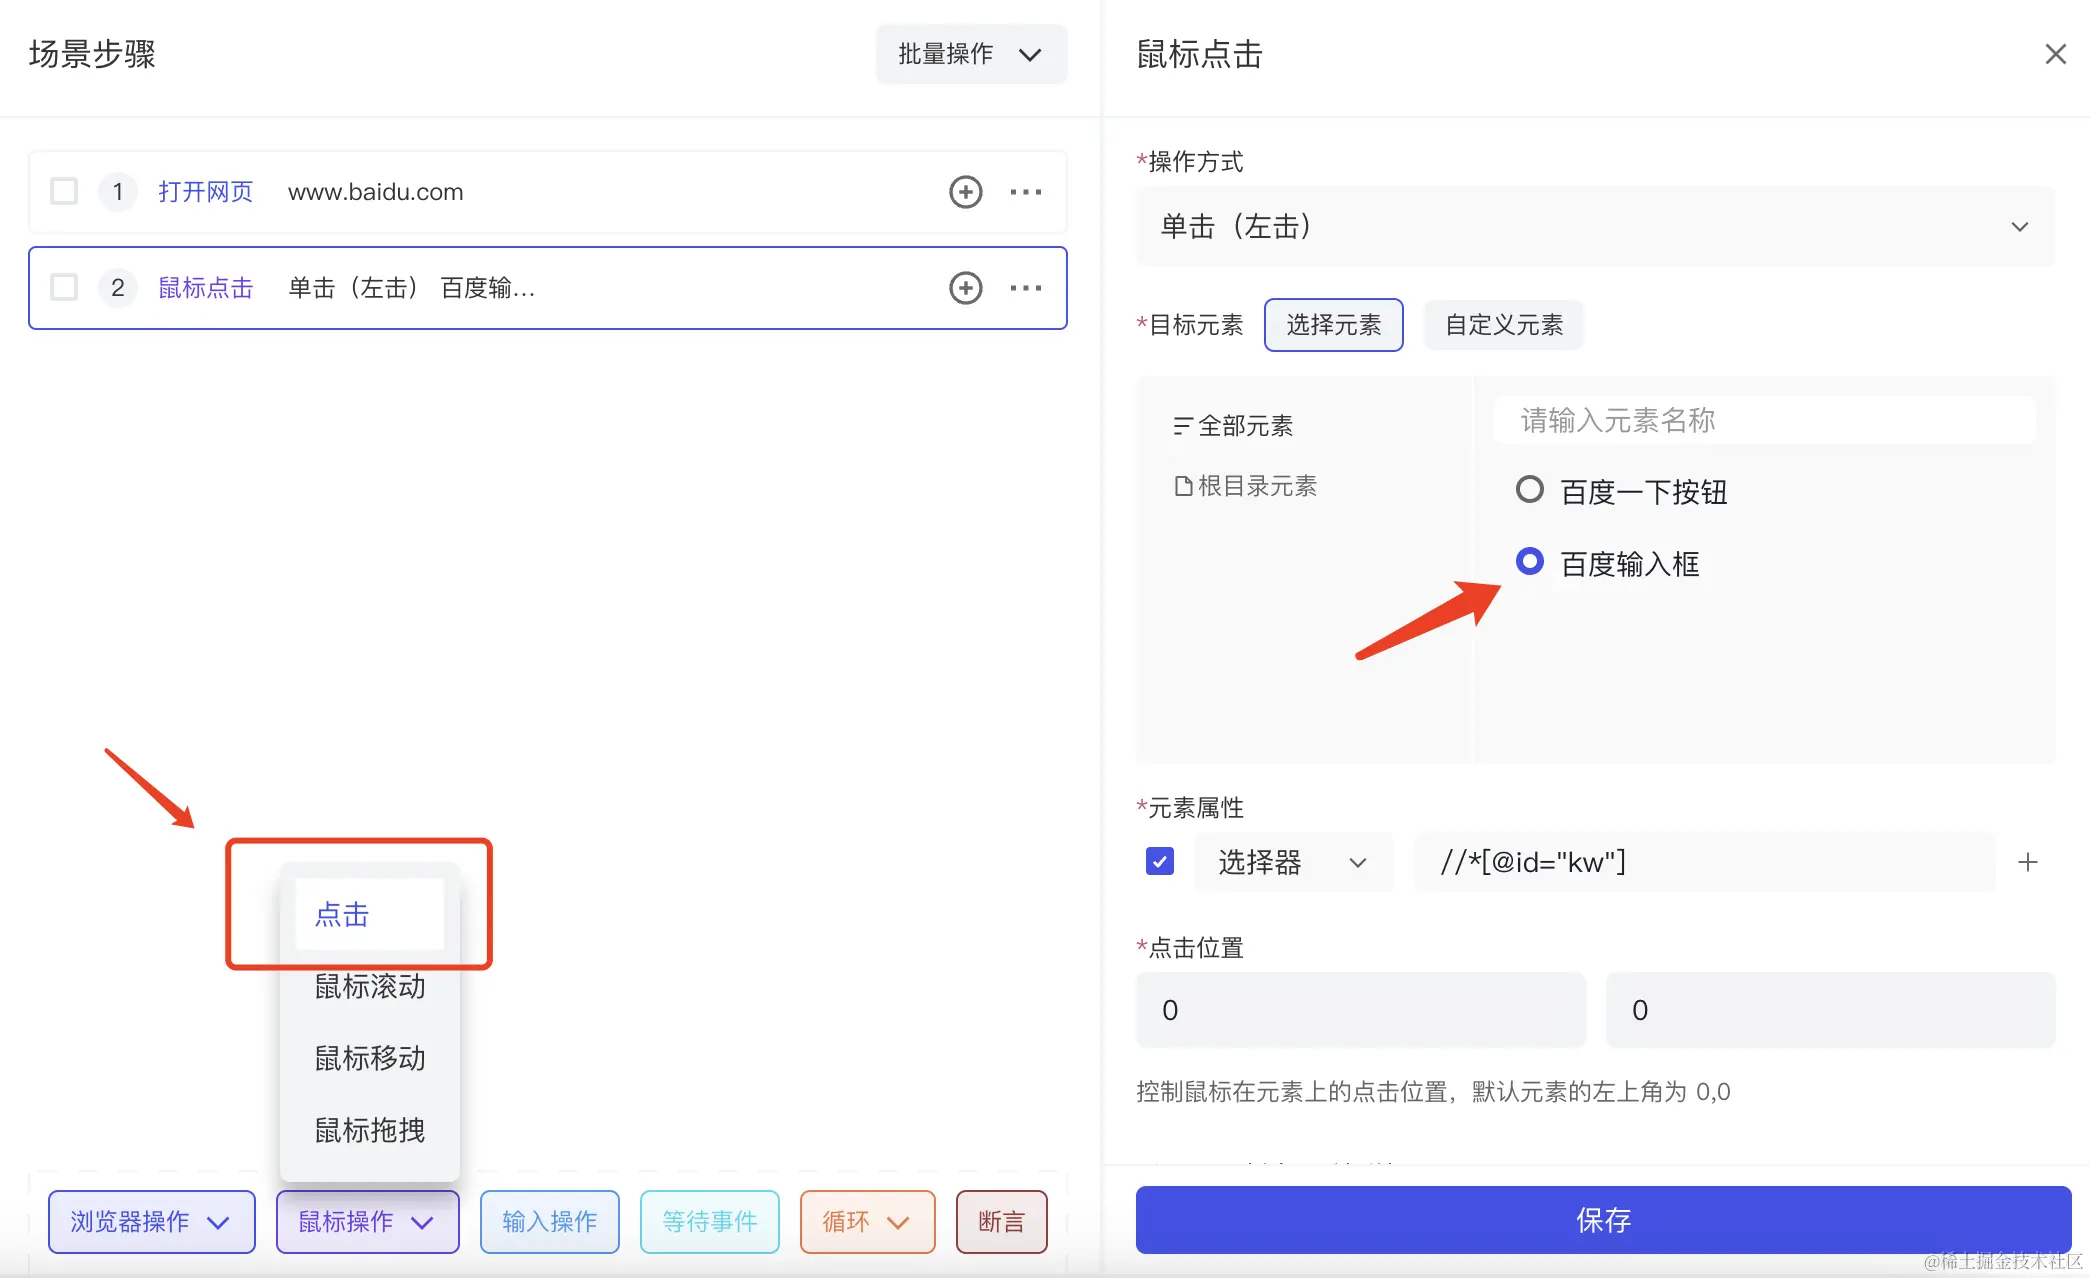Select 全部元素 category

[x=1234, y=426]
